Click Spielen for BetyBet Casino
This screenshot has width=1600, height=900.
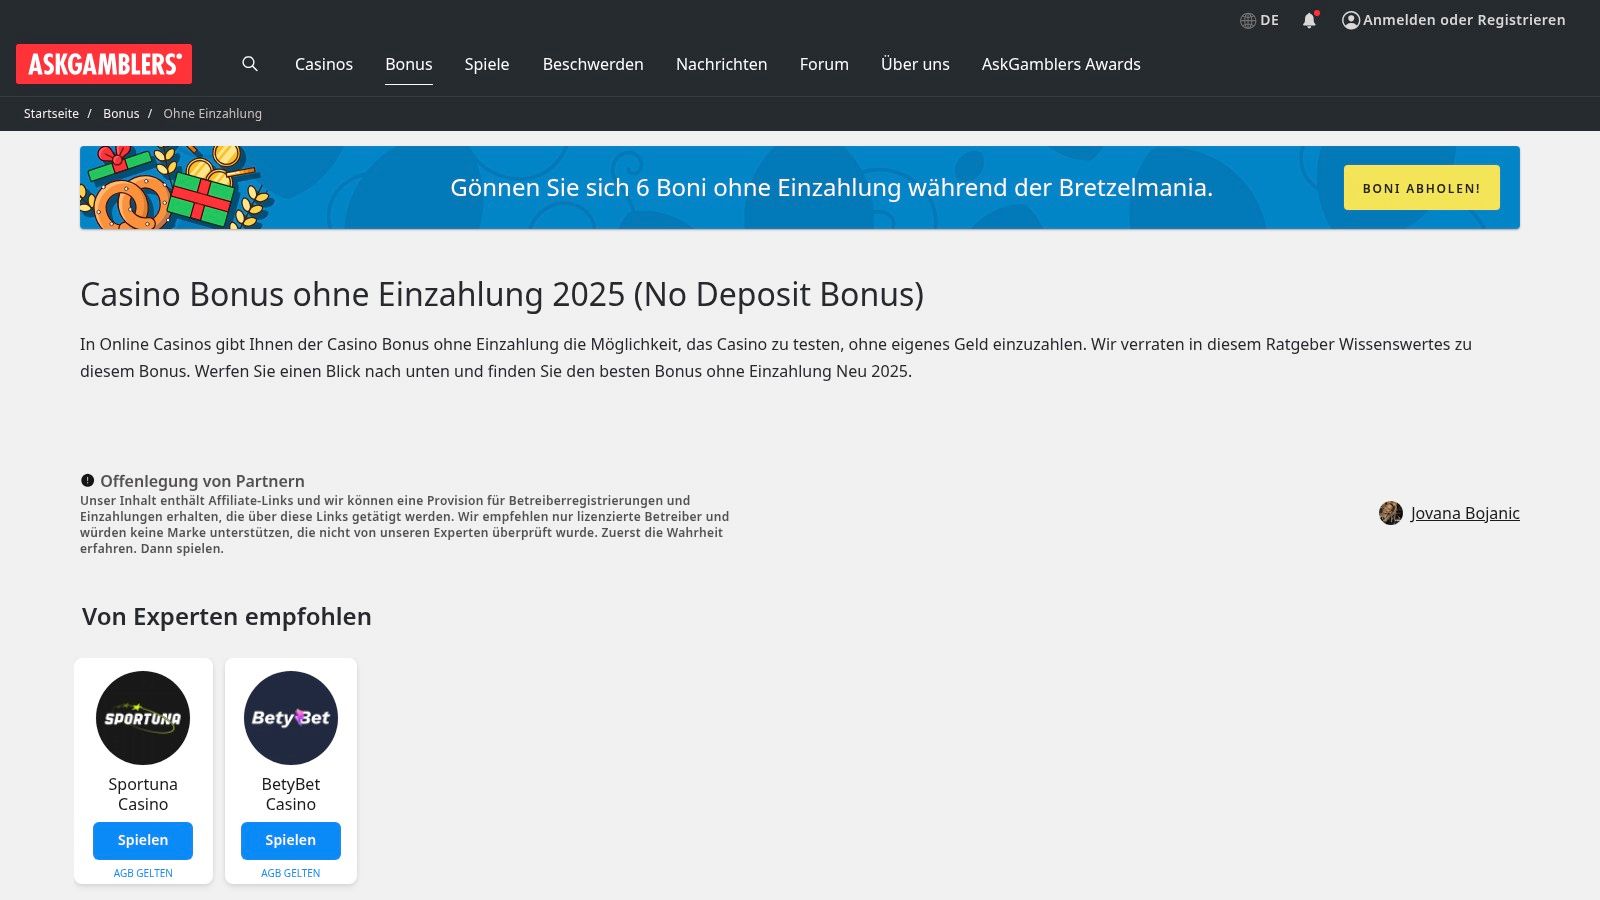click(290, 841)
